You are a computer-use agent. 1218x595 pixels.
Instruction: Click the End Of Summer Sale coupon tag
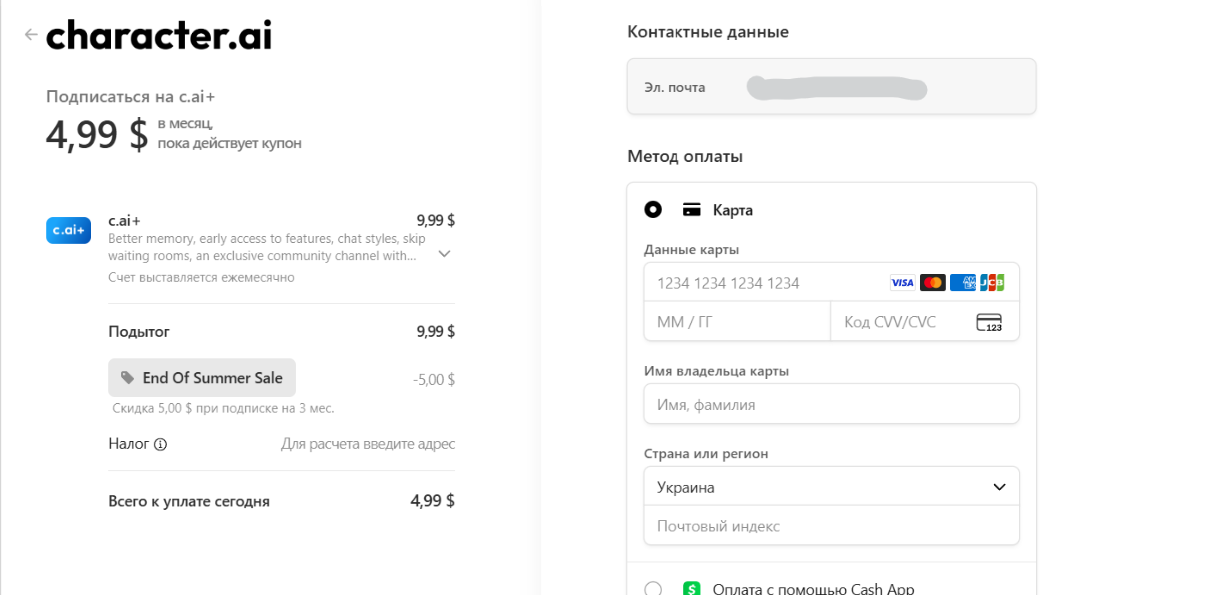pyautogui.click(x=202, y=378)
